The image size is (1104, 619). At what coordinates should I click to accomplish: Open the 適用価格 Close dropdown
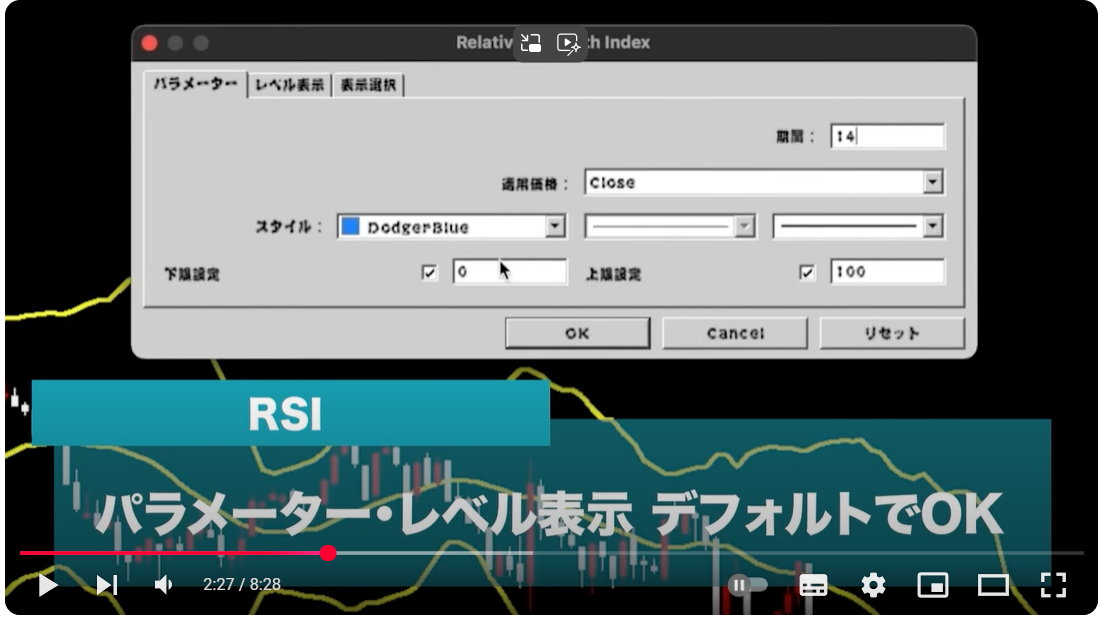(764, 182)
